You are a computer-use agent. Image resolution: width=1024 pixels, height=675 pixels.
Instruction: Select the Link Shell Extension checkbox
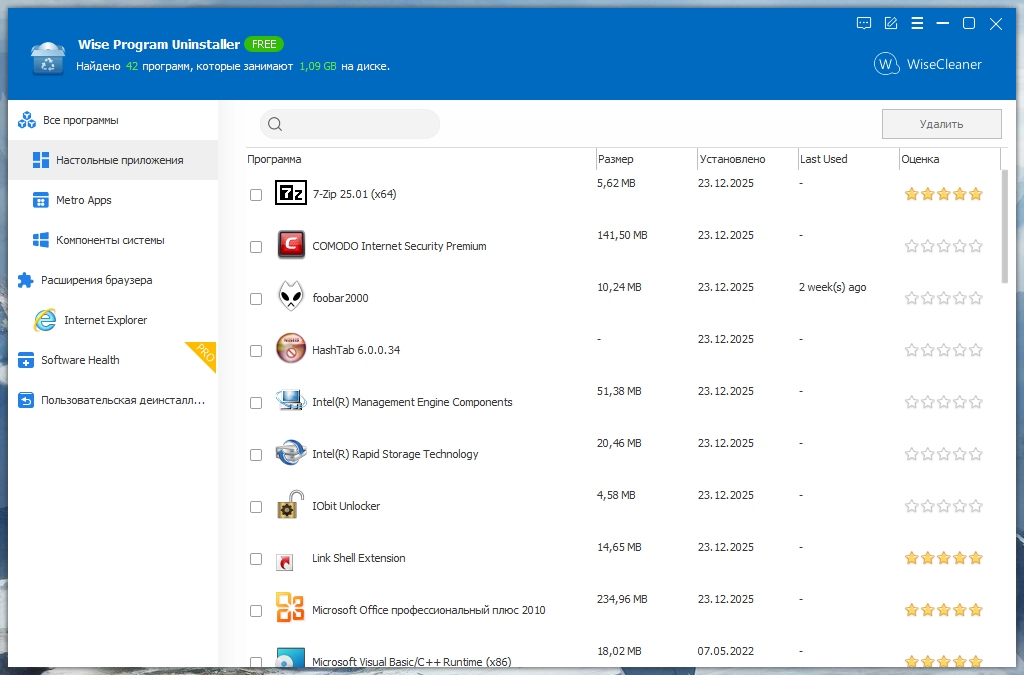coord(256,559)
